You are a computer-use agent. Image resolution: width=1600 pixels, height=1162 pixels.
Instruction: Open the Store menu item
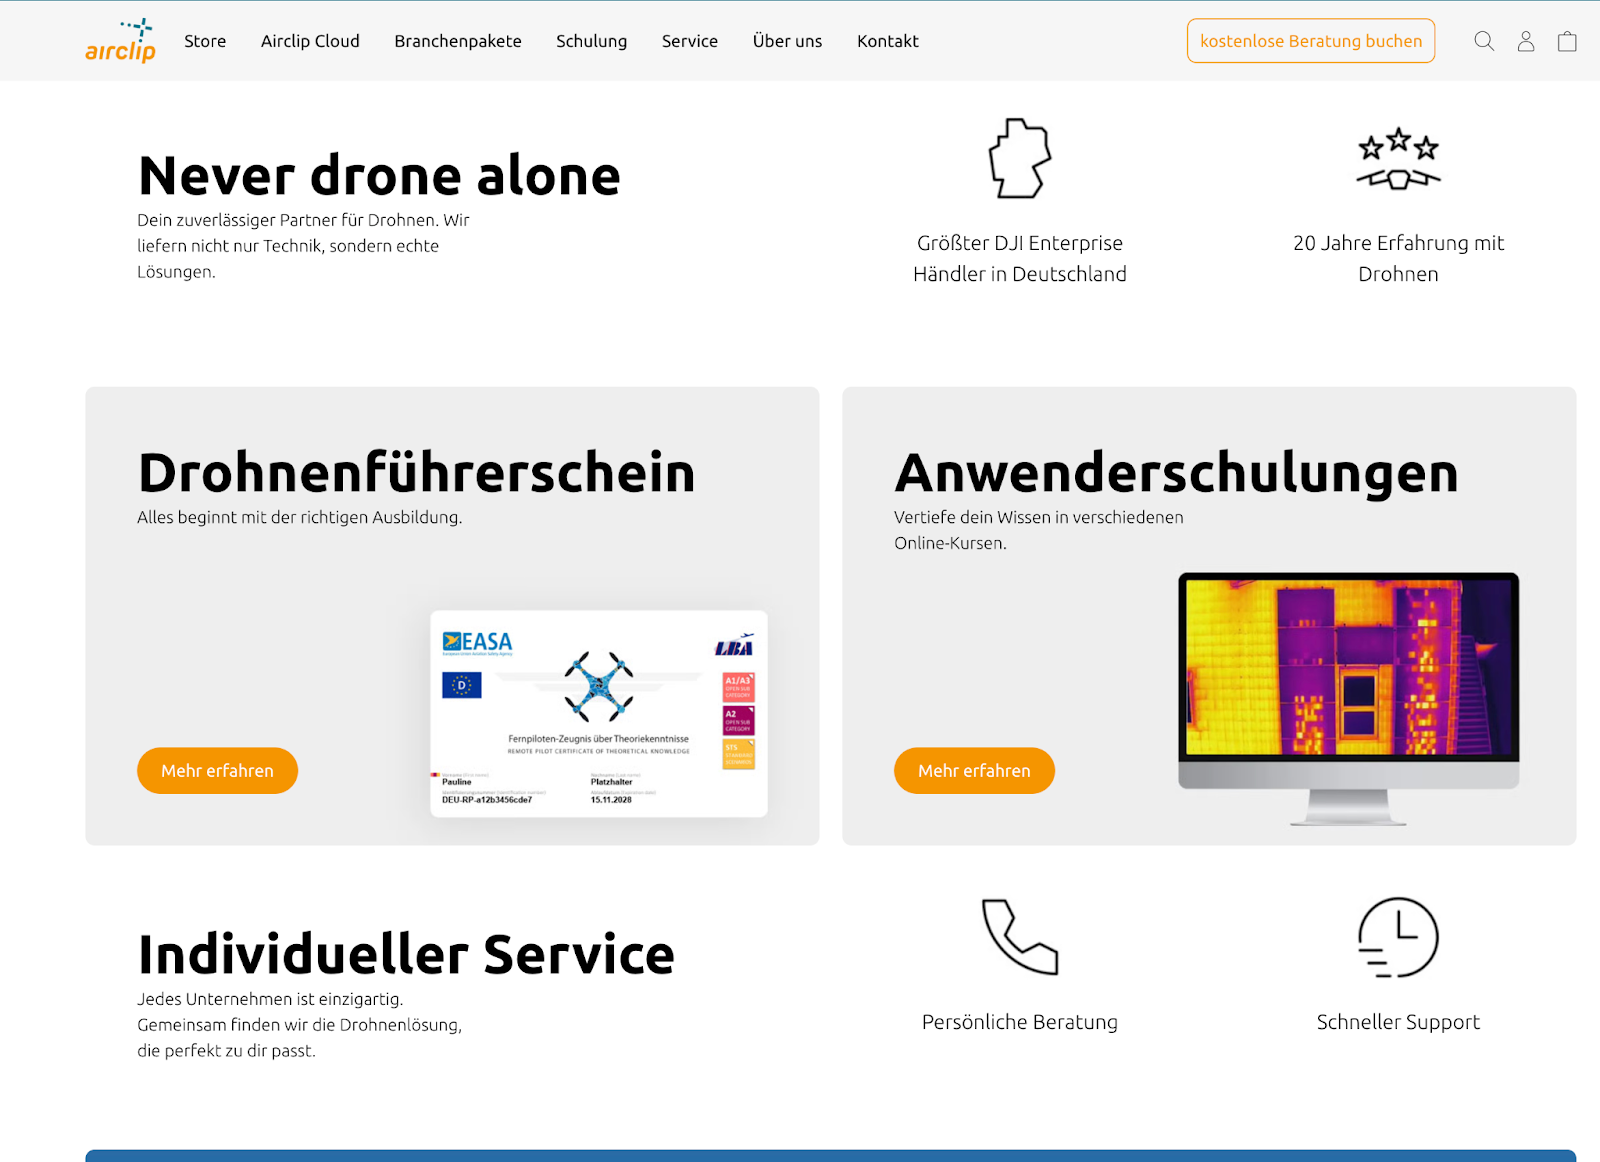click(205, 41)
